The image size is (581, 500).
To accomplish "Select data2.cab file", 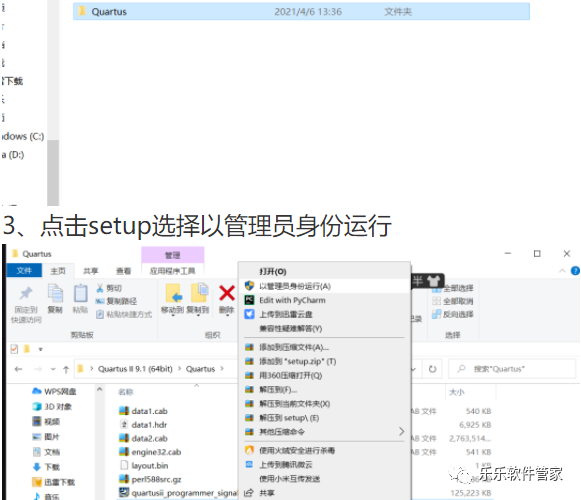I will [143, 438].
